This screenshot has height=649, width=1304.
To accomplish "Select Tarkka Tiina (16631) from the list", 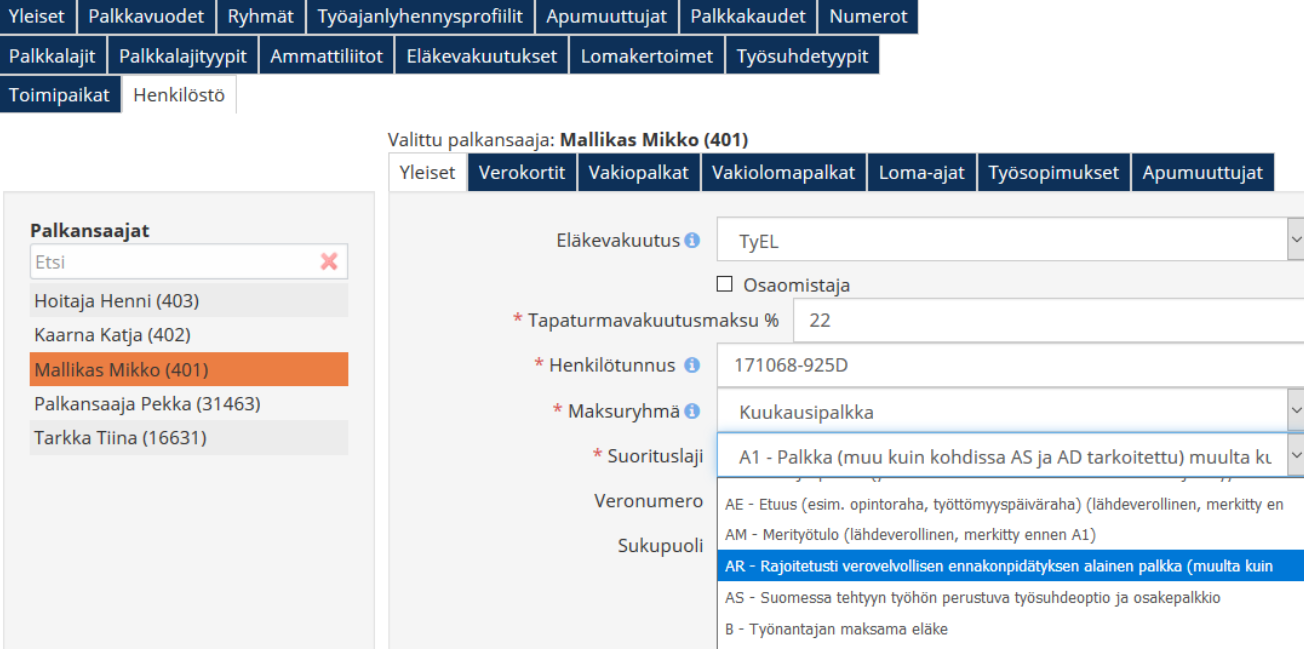I will [120, 438].
